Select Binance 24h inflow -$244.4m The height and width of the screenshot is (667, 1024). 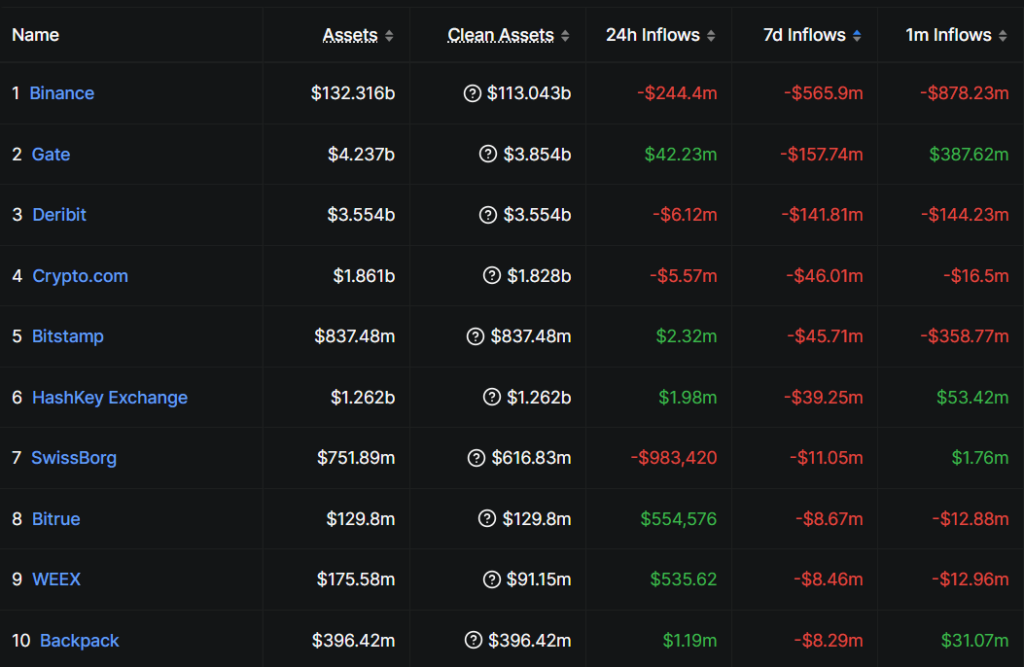pyautogui.click(x=677, y=93)
